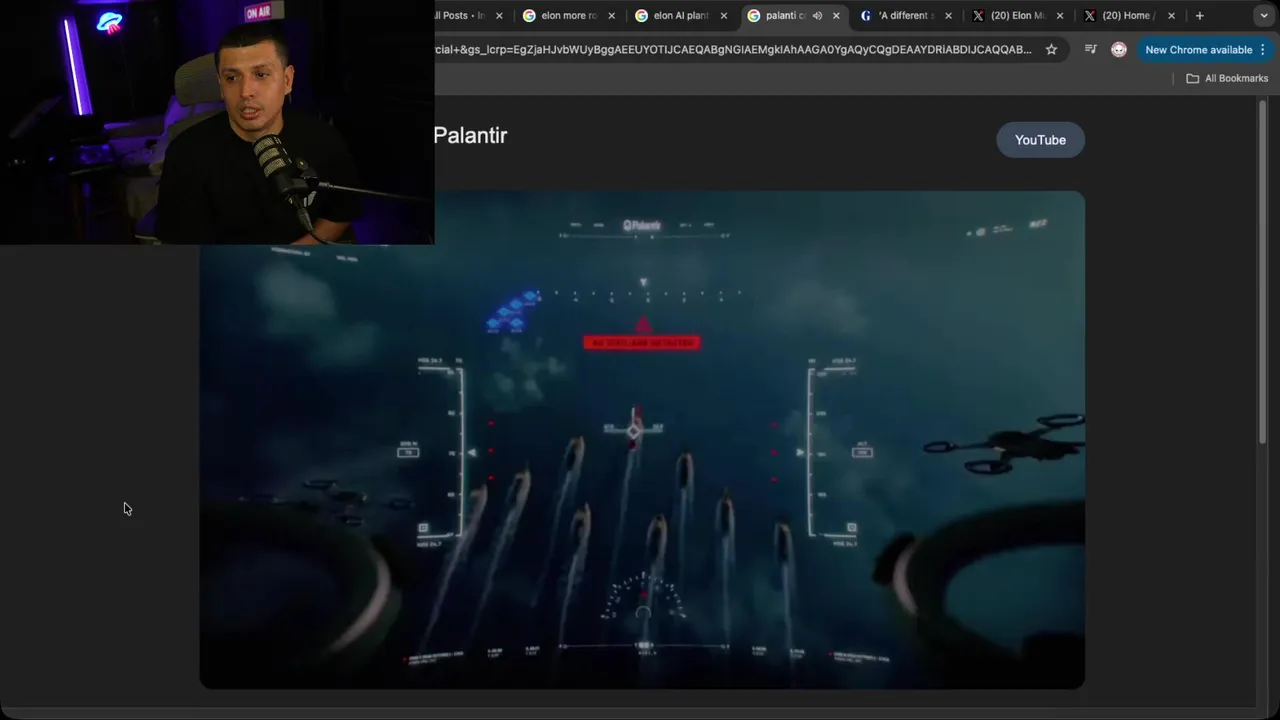Close the 'A different' tab
The image size is (1280, 720).
click(x=948, y=16)
